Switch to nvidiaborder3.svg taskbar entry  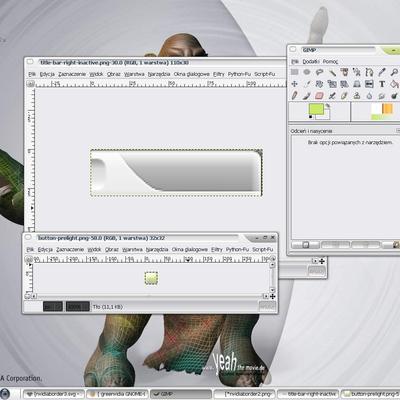click(x=53, y=394)
